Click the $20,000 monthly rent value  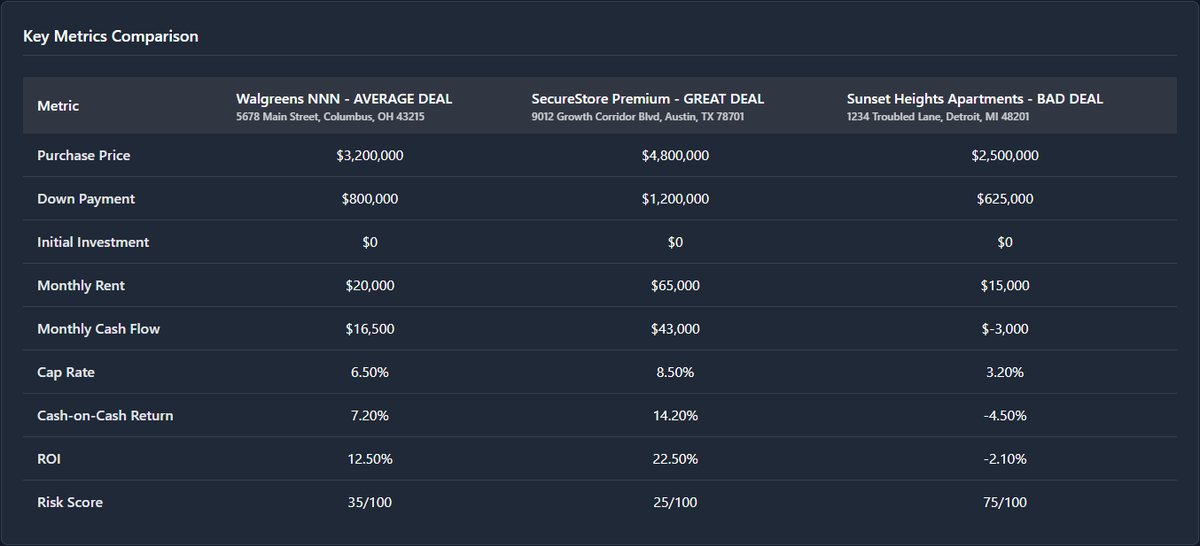370,286
